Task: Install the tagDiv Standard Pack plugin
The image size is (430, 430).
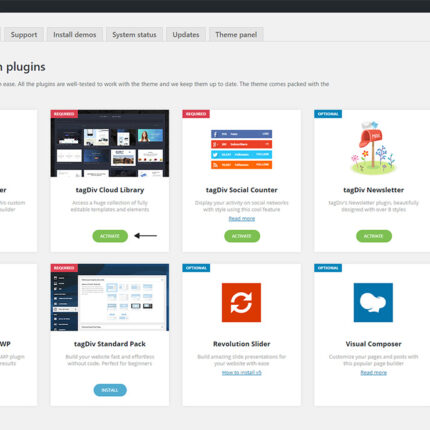Action: click(110, 390)
